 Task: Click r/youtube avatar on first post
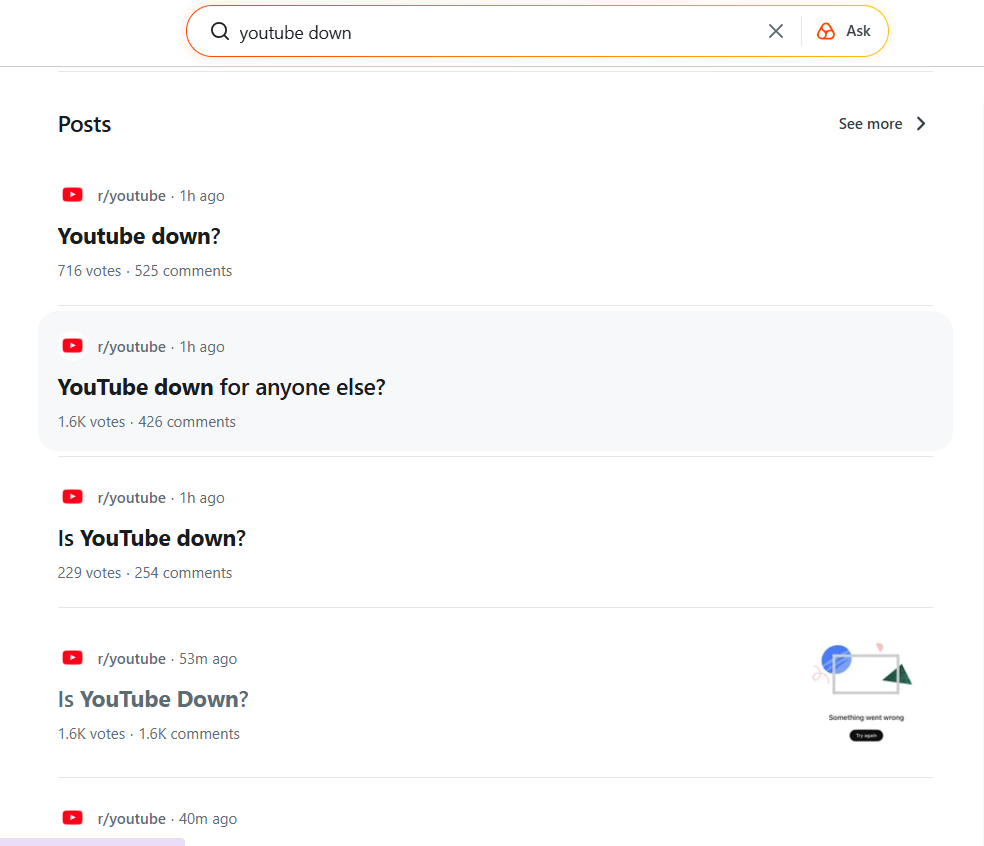[x=72, y=195]
